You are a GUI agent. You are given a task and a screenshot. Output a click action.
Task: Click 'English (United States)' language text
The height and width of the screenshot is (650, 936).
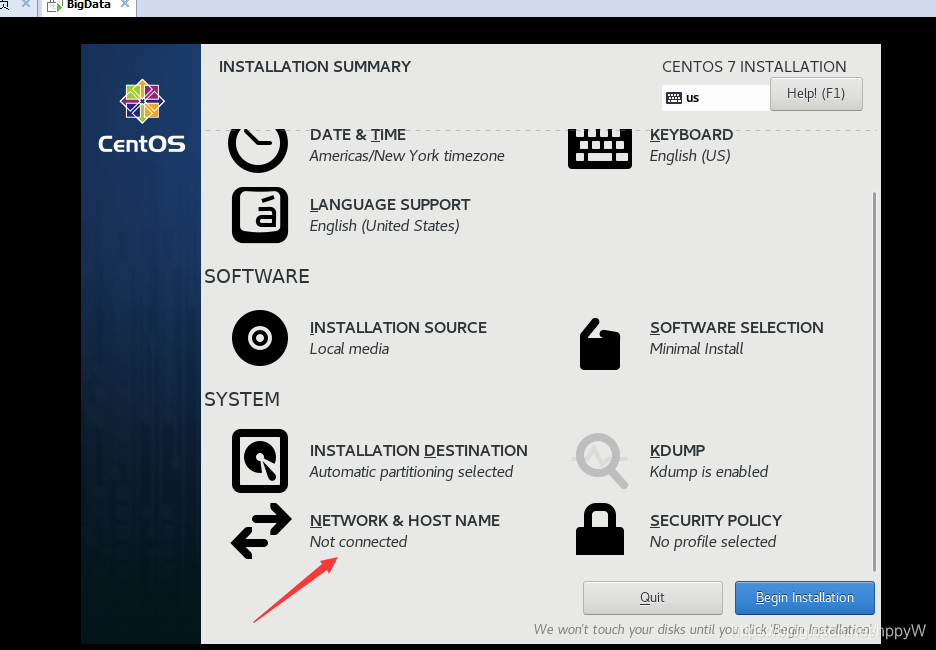coord(384,226)
